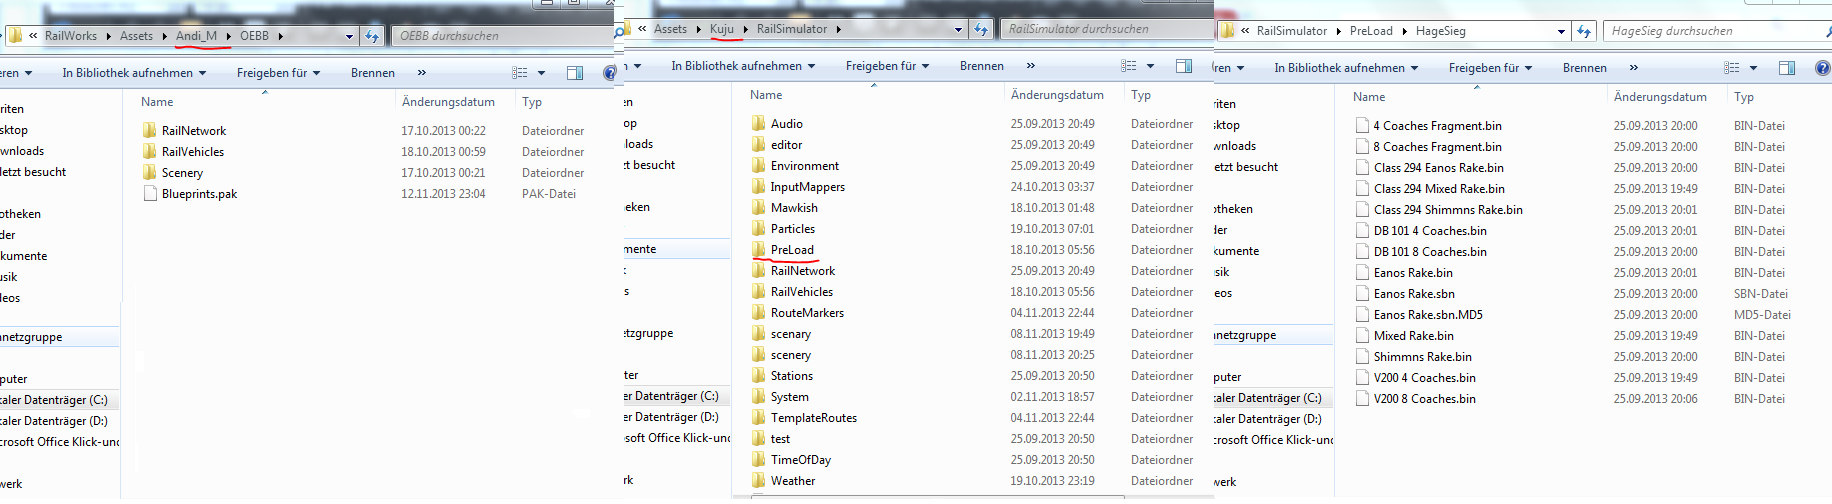This screenshot has height=504, width=1832.
Task: Select the Blueprints.pak file icon
Action: point(150,194)
